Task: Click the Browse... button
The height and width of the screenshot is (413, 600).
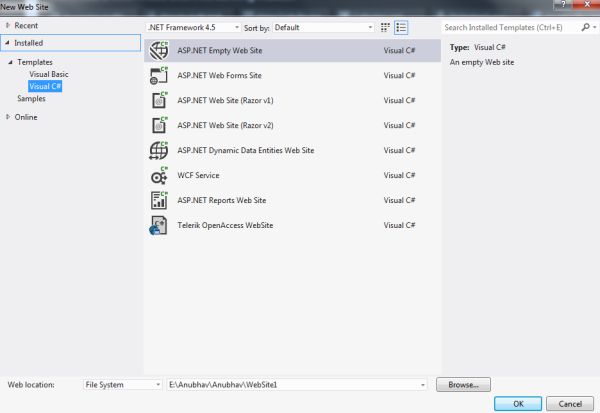Action: click(463, 385)
